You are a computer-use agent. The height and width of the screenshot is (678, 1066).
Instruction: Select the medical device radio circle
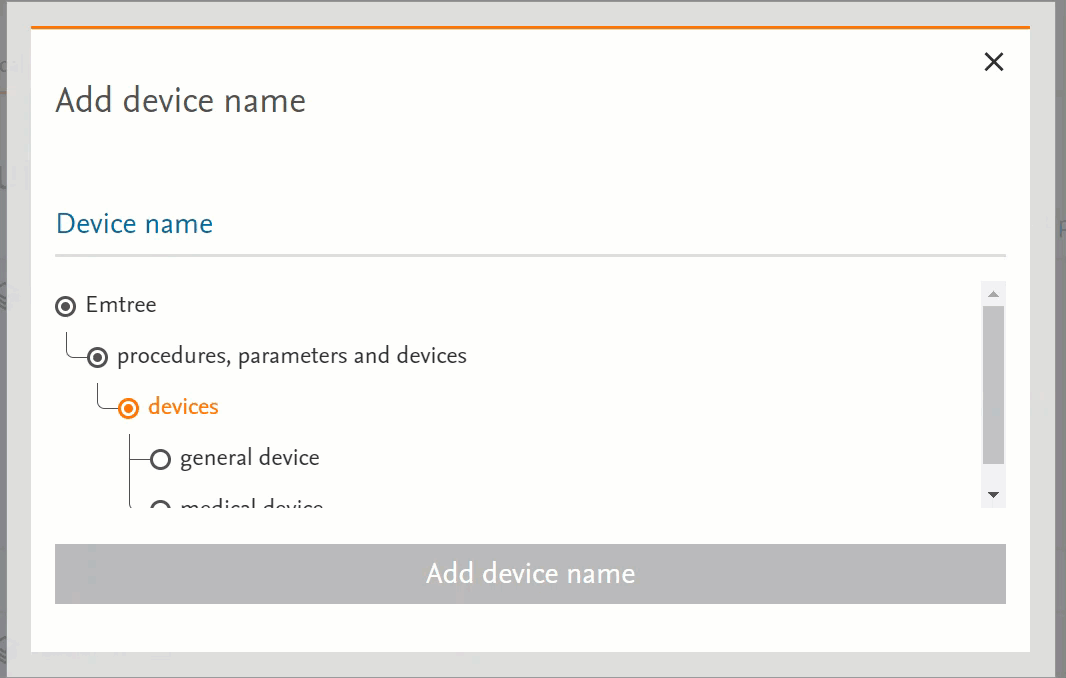point(160,505)
